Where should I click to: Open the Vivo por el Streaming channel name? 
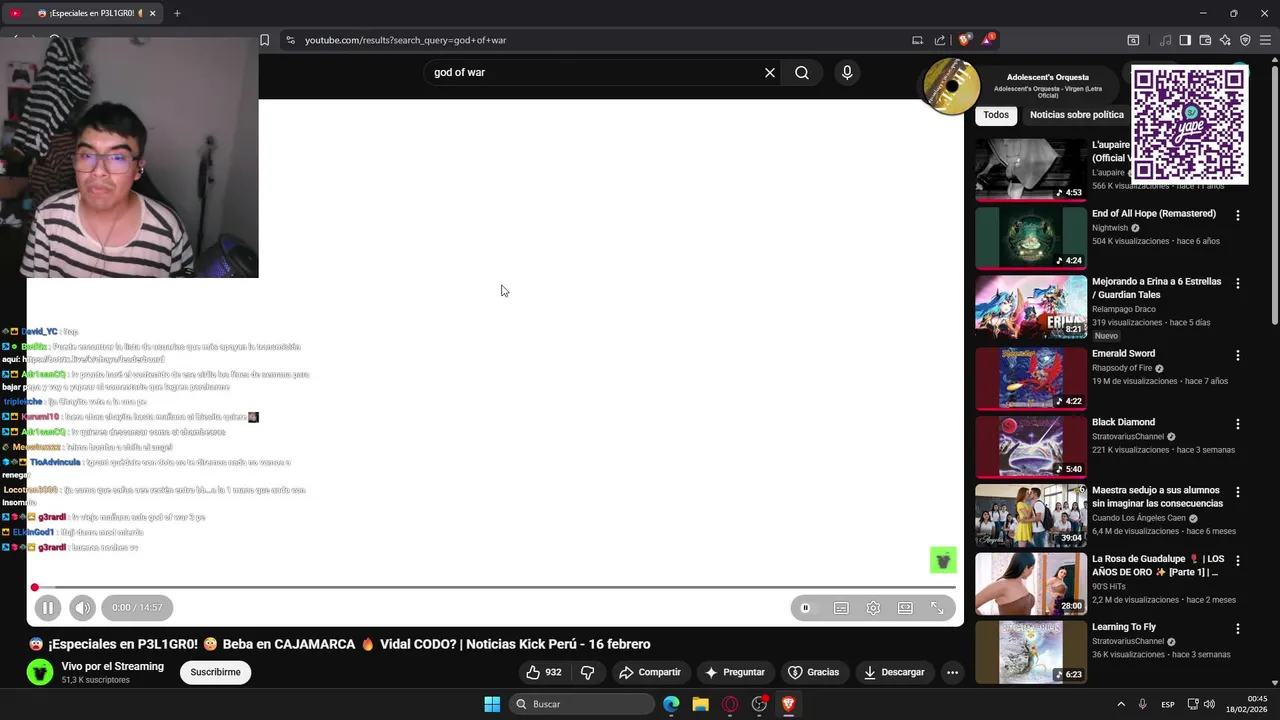112,666
